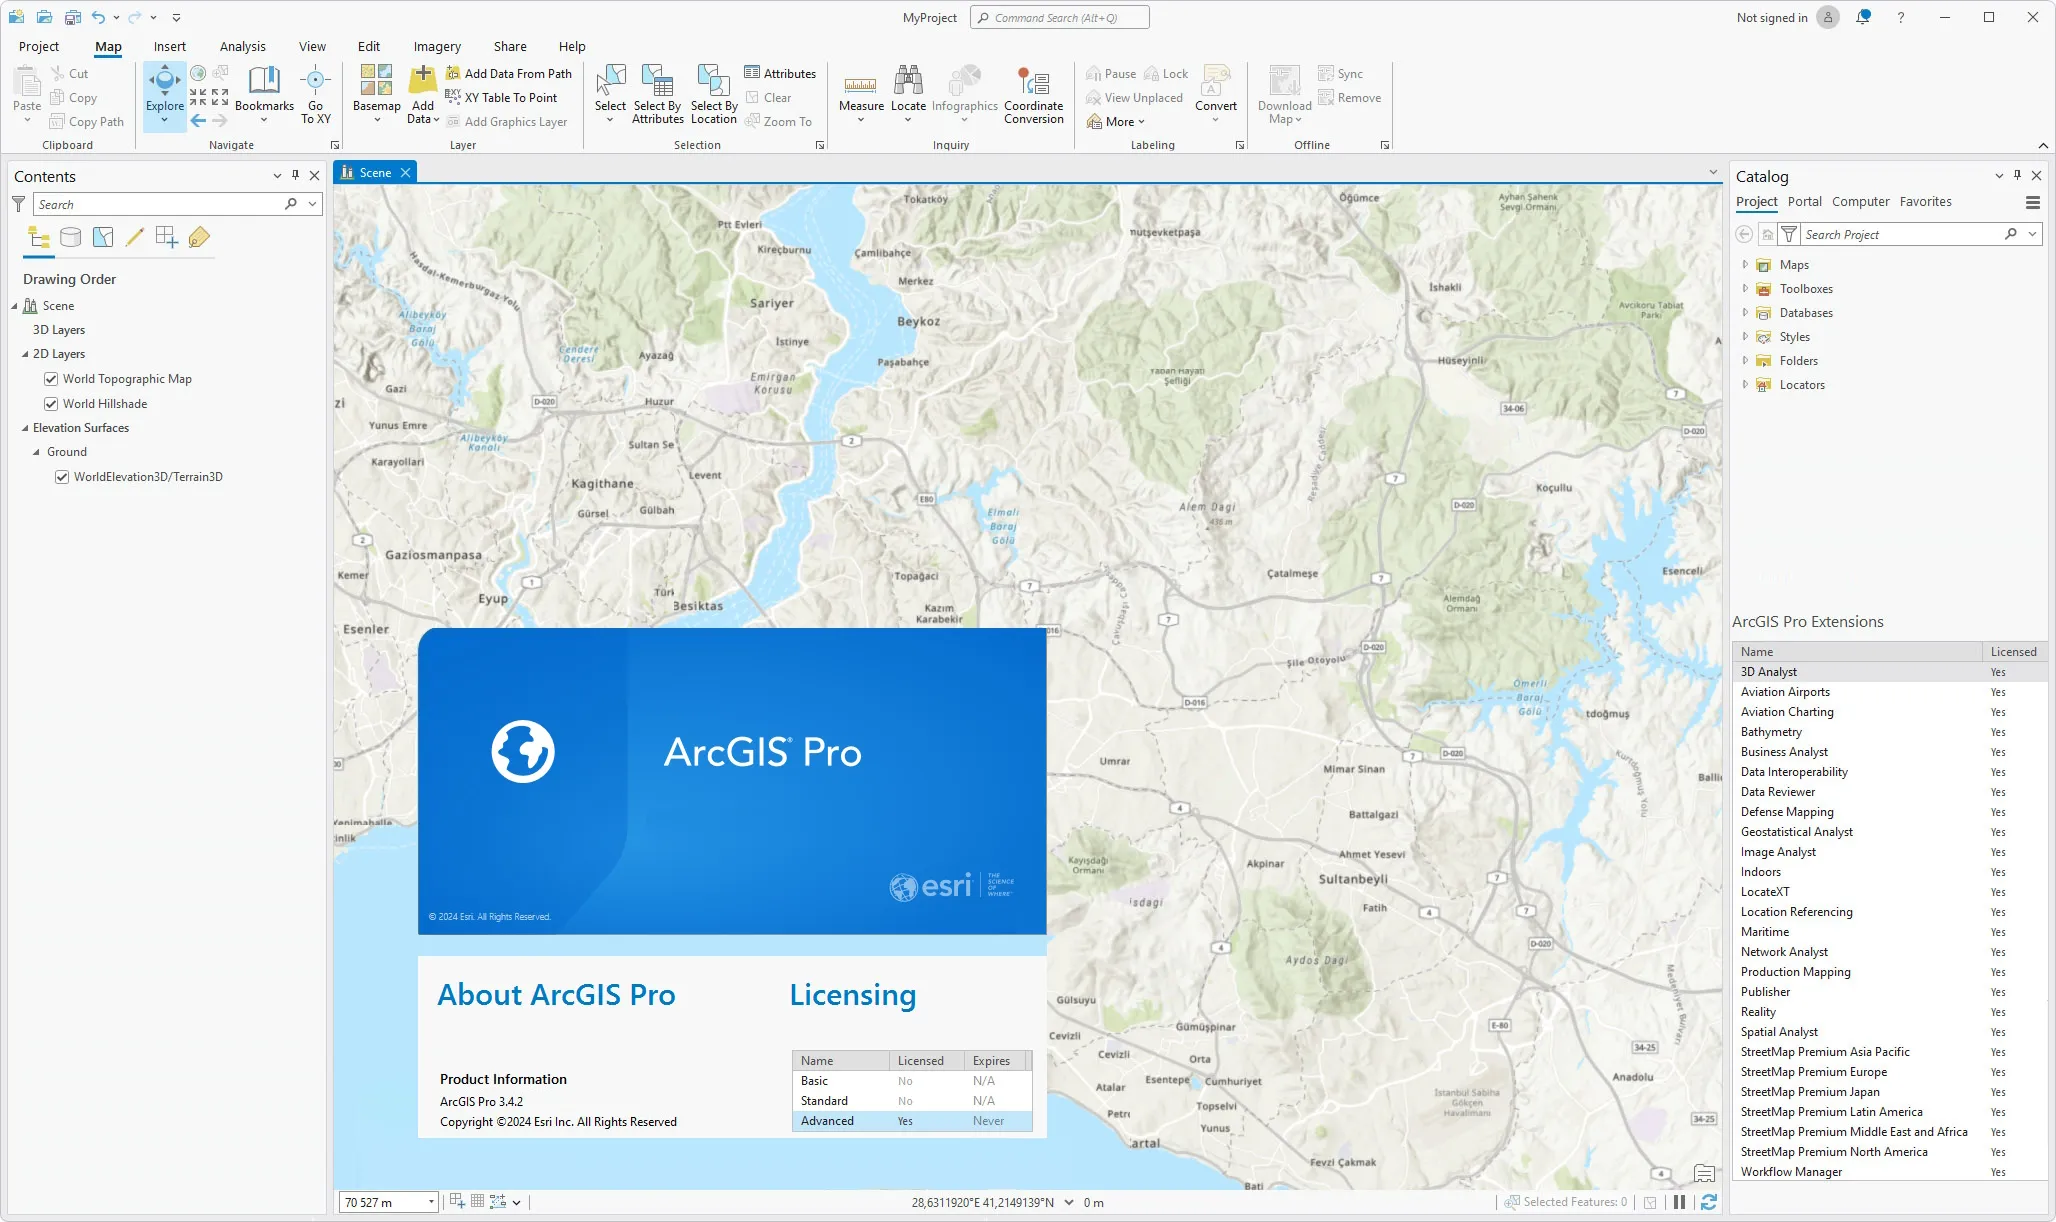The width and height of the screenshot is (2056, 1222).
Task: Click View Unplaced labels
Action: 1134,98
